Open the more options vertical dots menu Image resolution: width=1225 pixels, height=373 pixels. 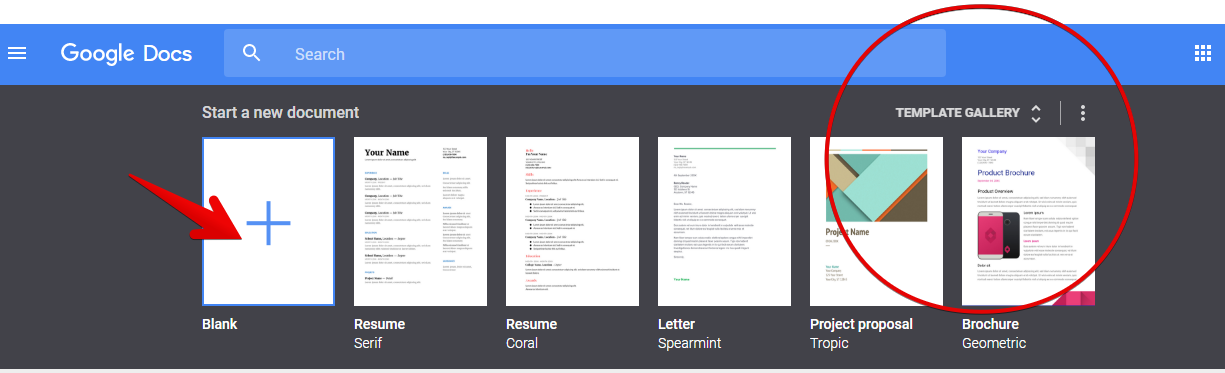pyautogui.click(x=1083, y=113)
